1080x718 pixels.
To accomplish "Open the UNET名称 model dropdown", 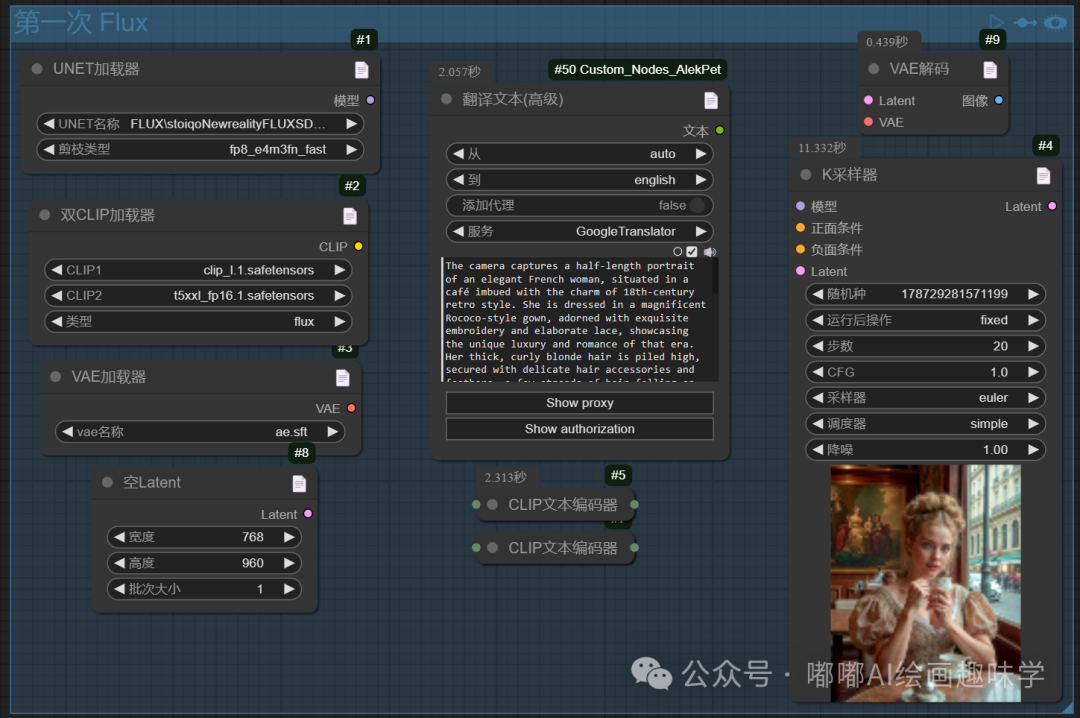I will pos(200,124).
